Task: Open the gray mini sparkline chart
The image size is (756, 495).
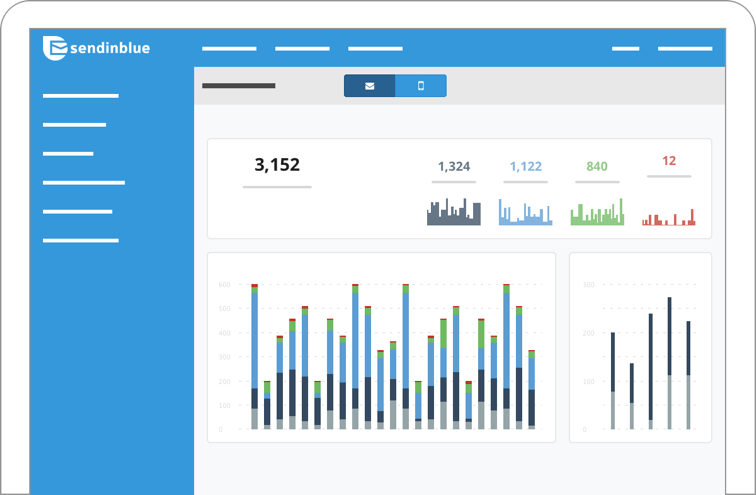Action: coord(454,212)
